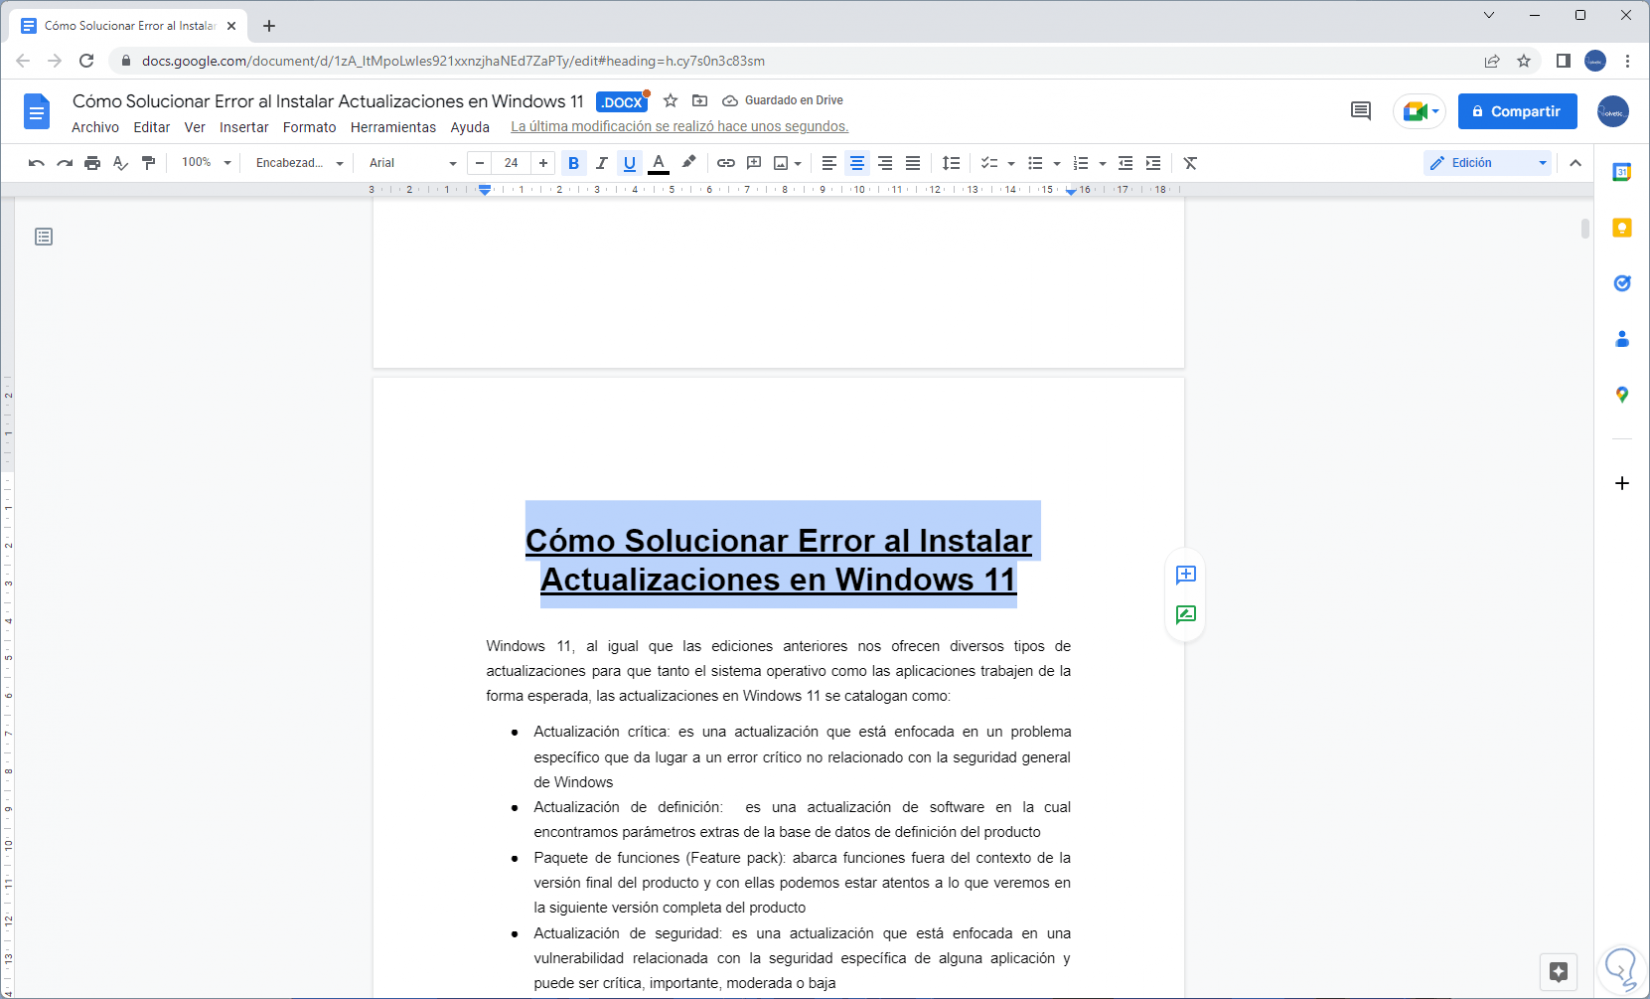This screenshot has width=1650, height=999.
Task: Select the paint format tool
Action: (148, 163)
